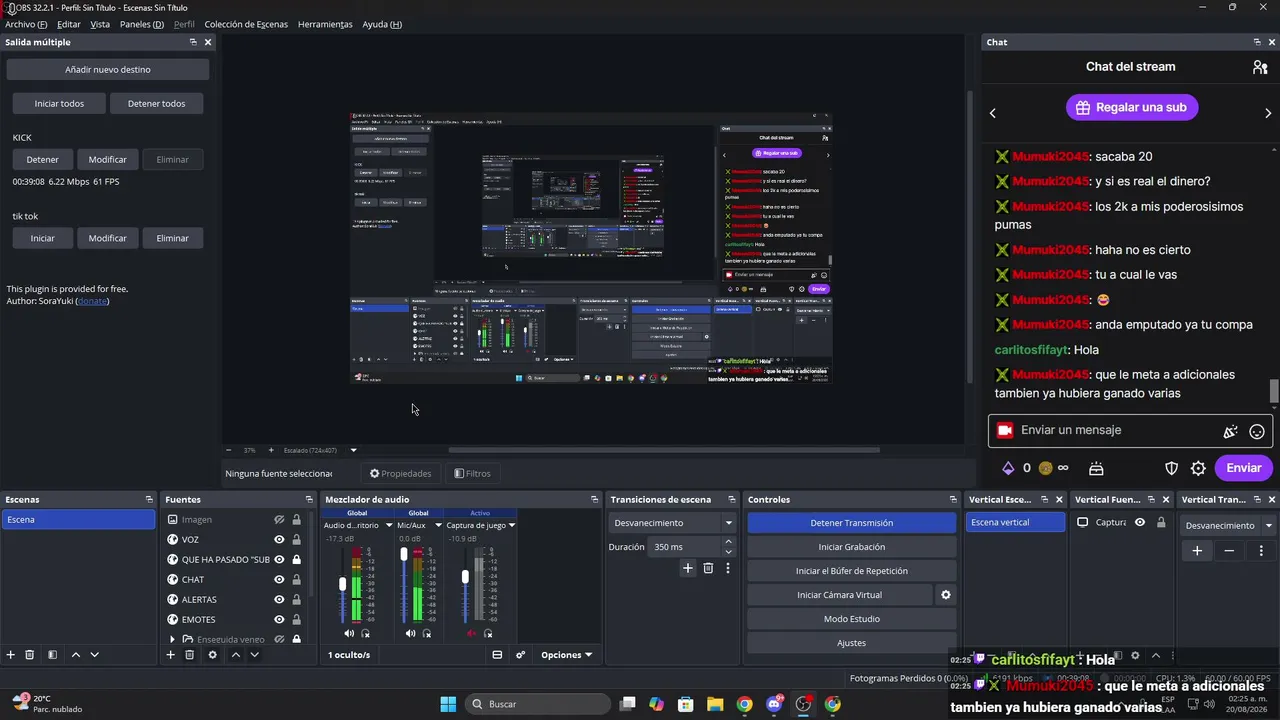This screenshot has height=720, width=1280.
Task: Open the Captura de juego channel dropdown
Action: point(512,525)
